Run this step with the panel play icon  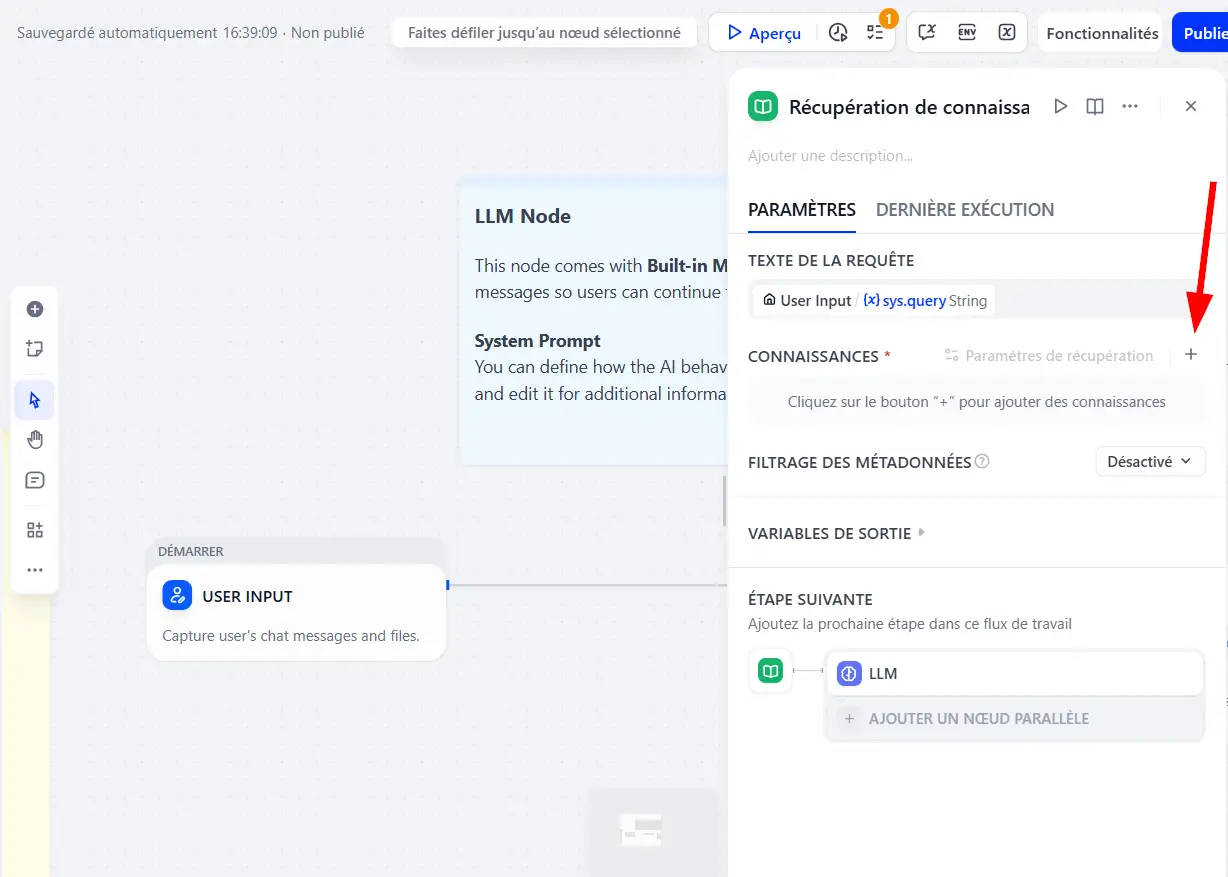pos(1061,106)
